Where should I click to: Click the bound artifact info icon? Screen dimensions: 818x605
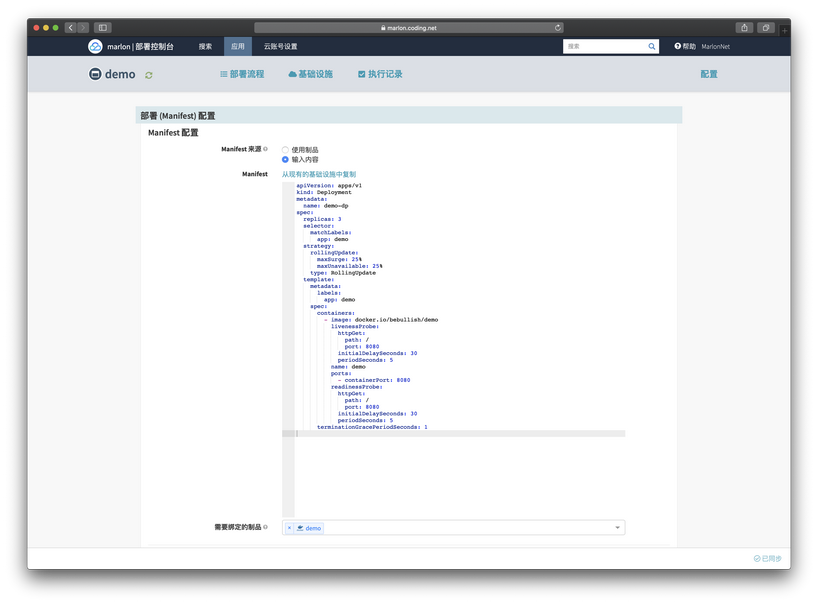266,527
